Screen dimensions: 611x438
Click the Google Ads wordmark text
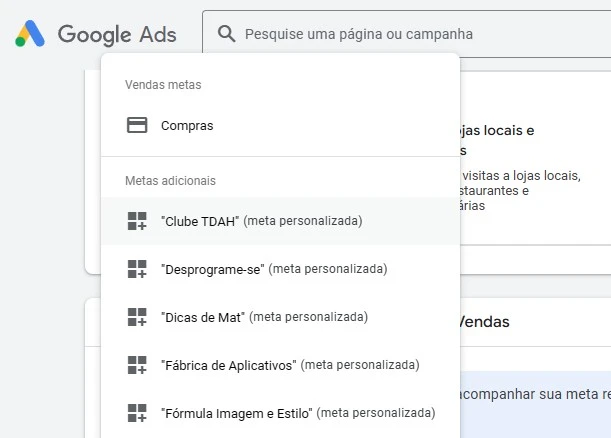117,35
